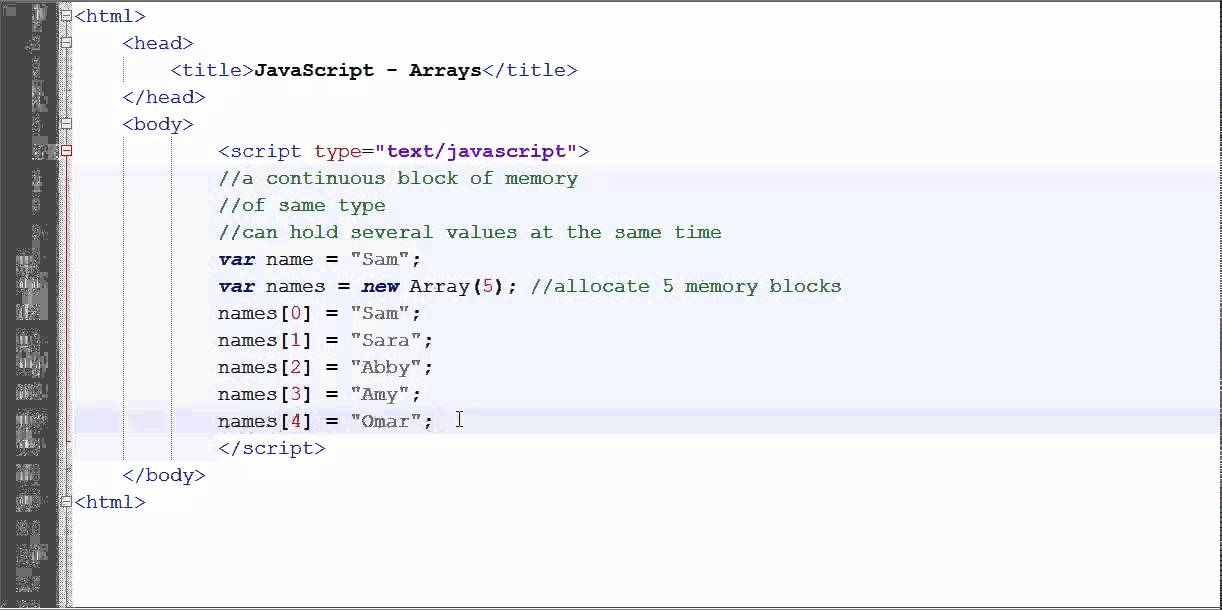The image size is (1222, 610).
Task: Click comment '//a continuous block of memory'
Action: 398,178
